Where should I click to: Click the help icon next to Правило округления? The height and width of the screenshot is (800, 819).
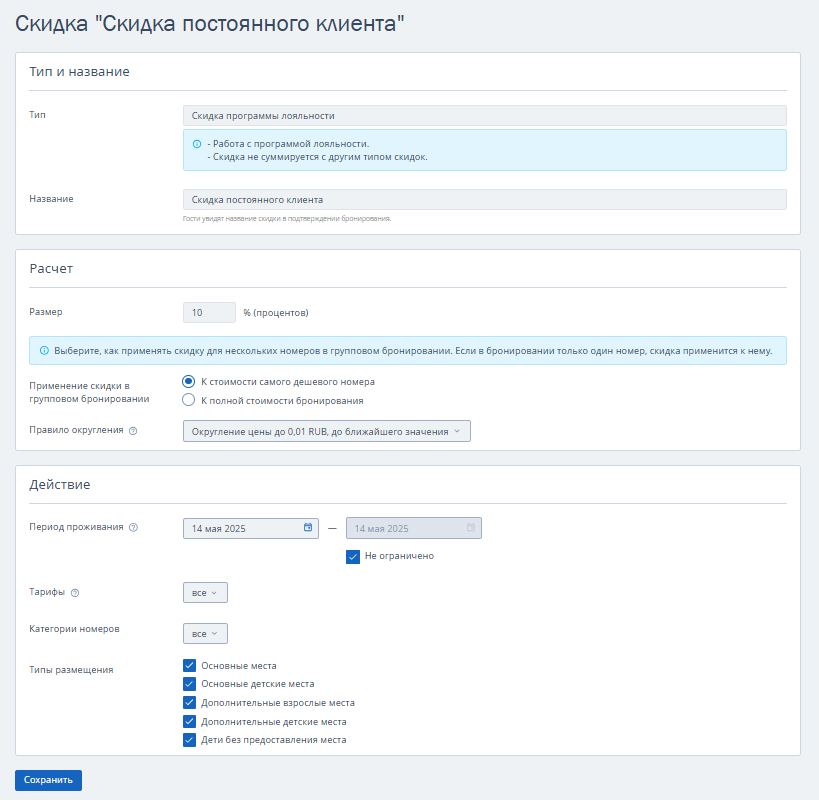(133, 431)
